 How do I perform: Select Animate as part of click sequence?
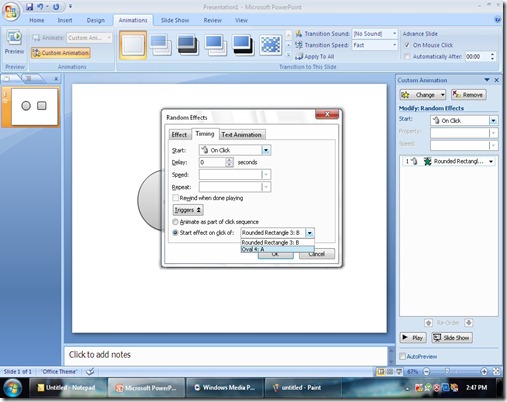coord(175,222)
